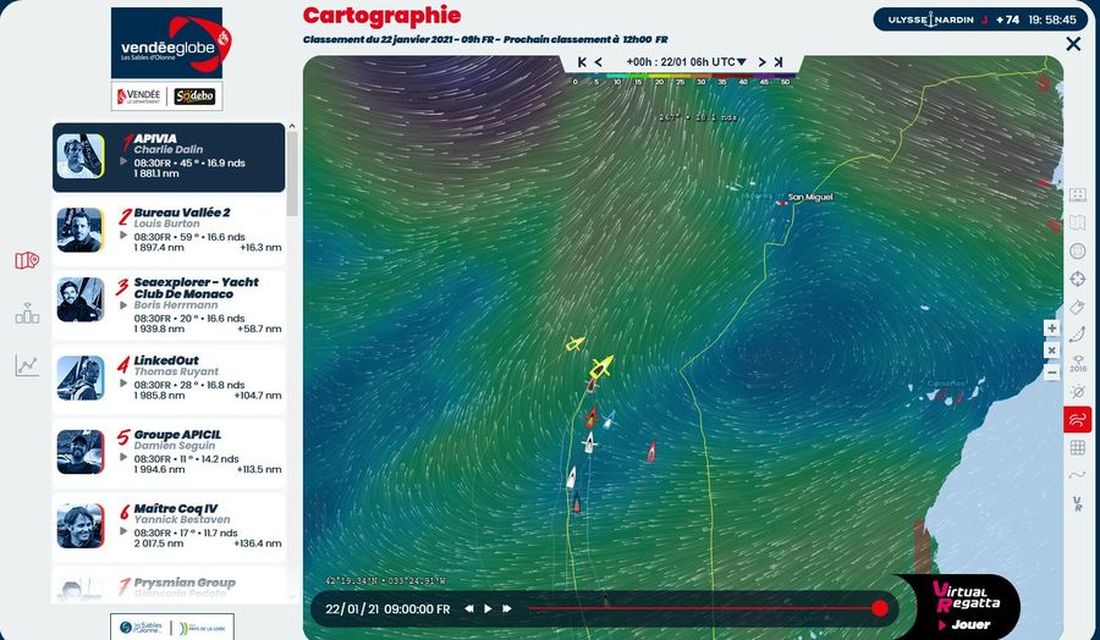This screenshot has height=640, width=1100.
Task: Click the Ulysse Nardin race clock
Action: point(981,20)
